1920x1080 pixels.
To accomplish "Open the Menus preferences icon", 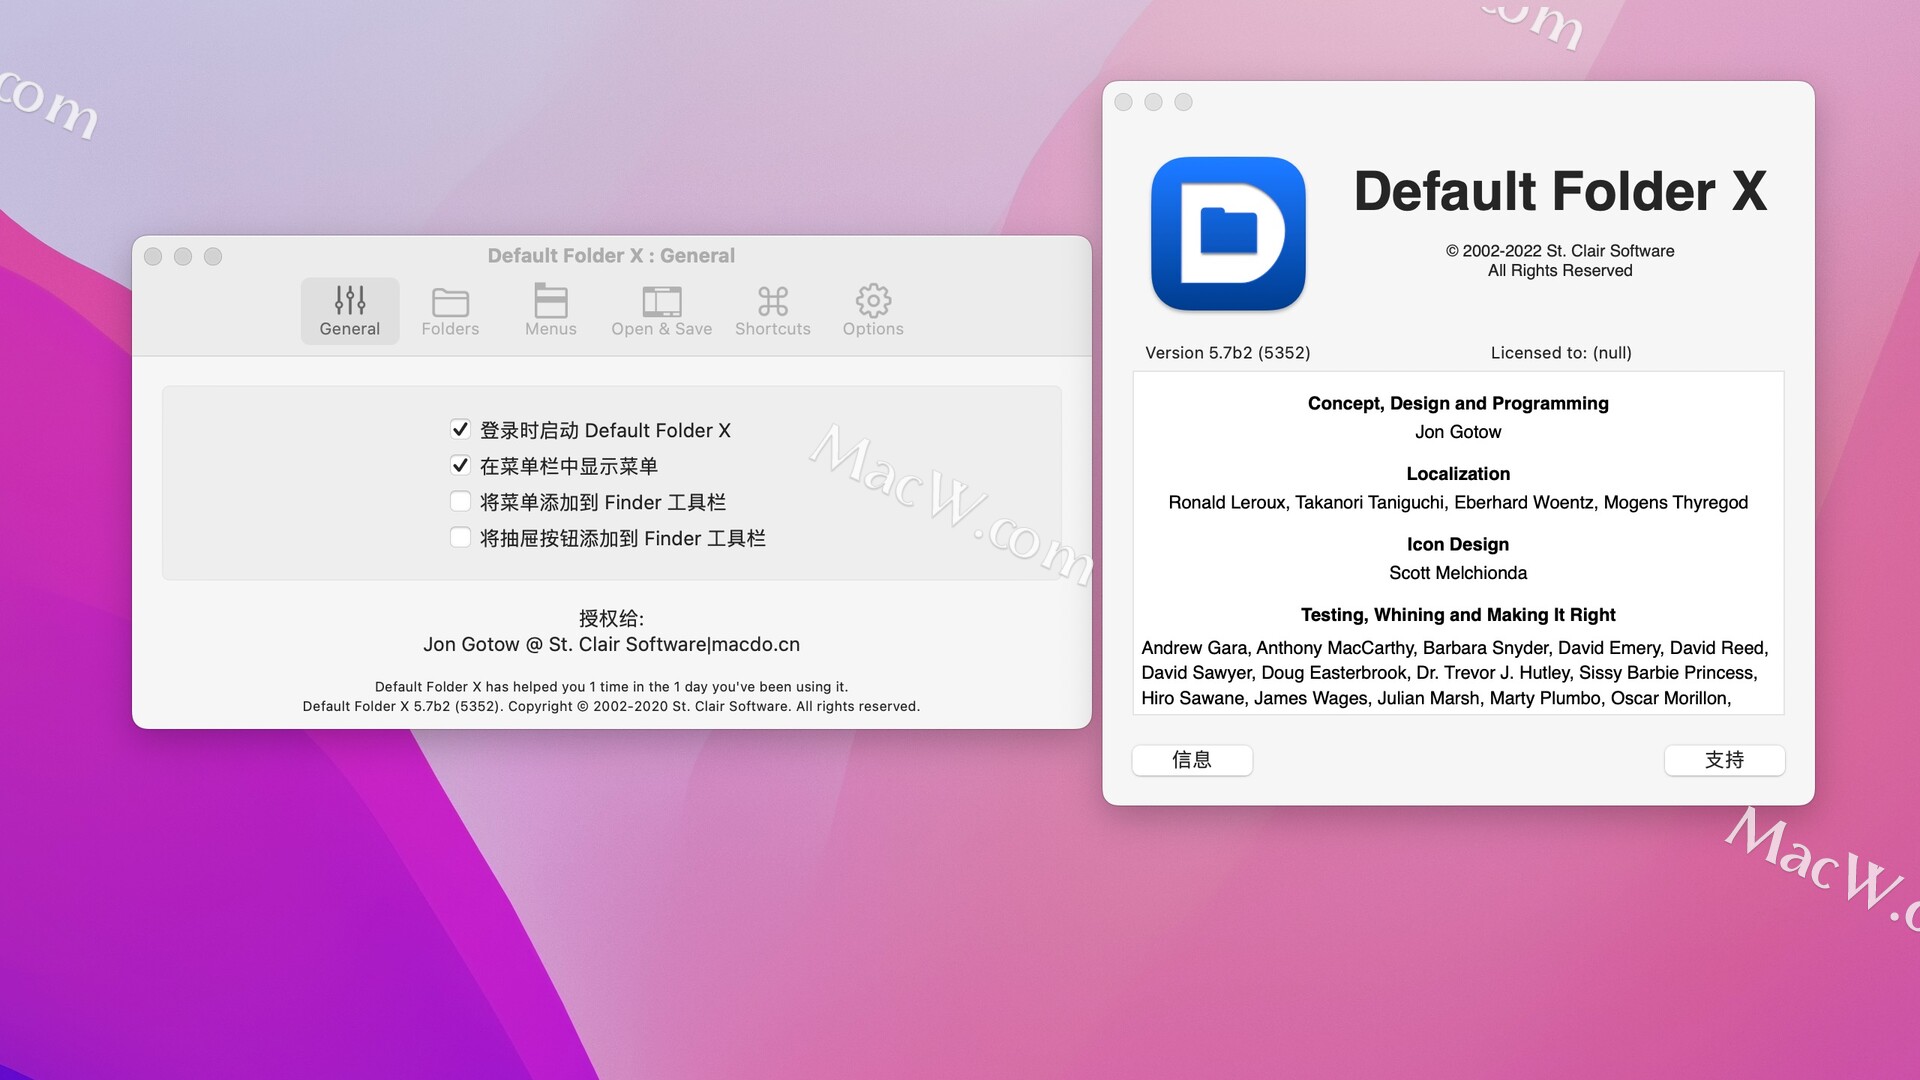I will tap(551, 301).
